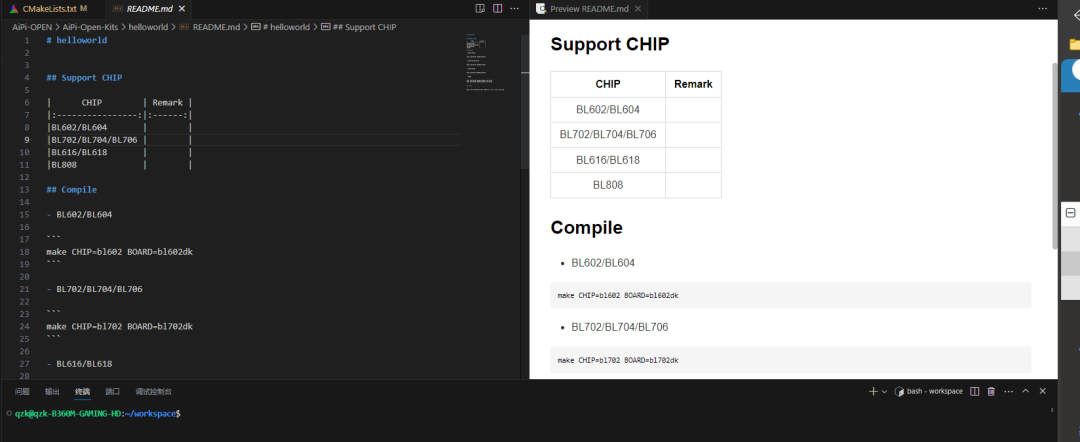Click minus box icon beside preview window

[1070, 213]
